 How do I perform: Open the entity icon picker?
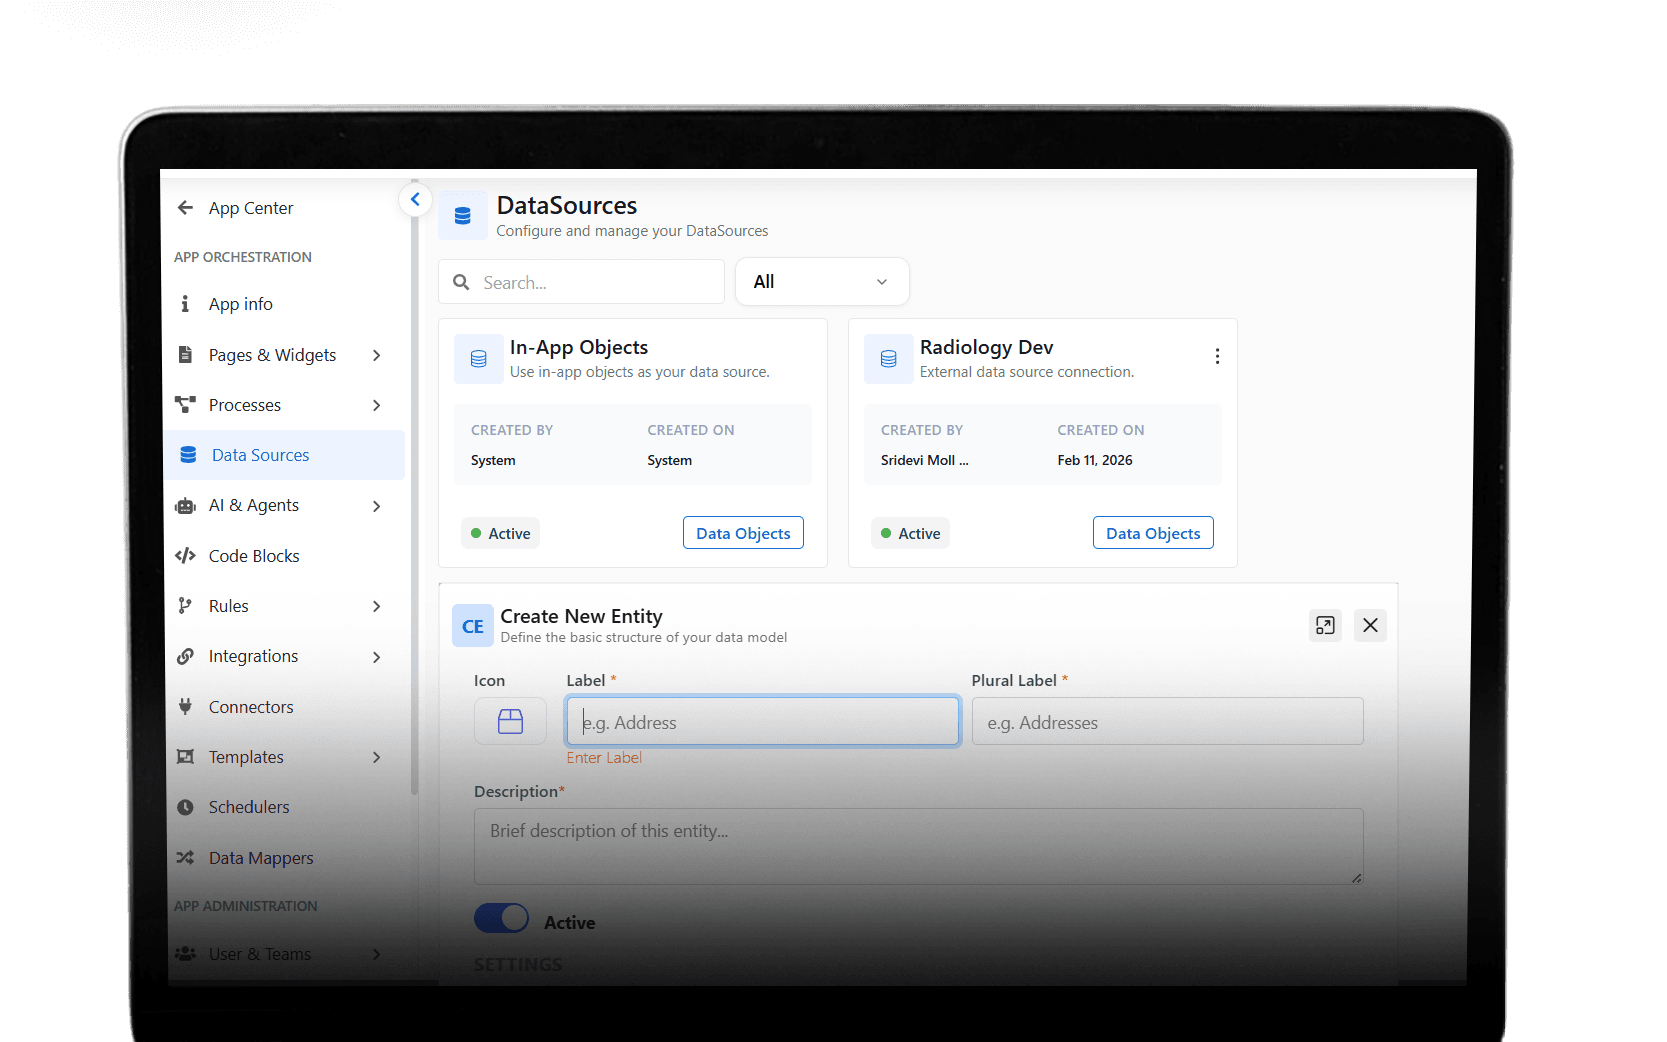click(510, 720)
